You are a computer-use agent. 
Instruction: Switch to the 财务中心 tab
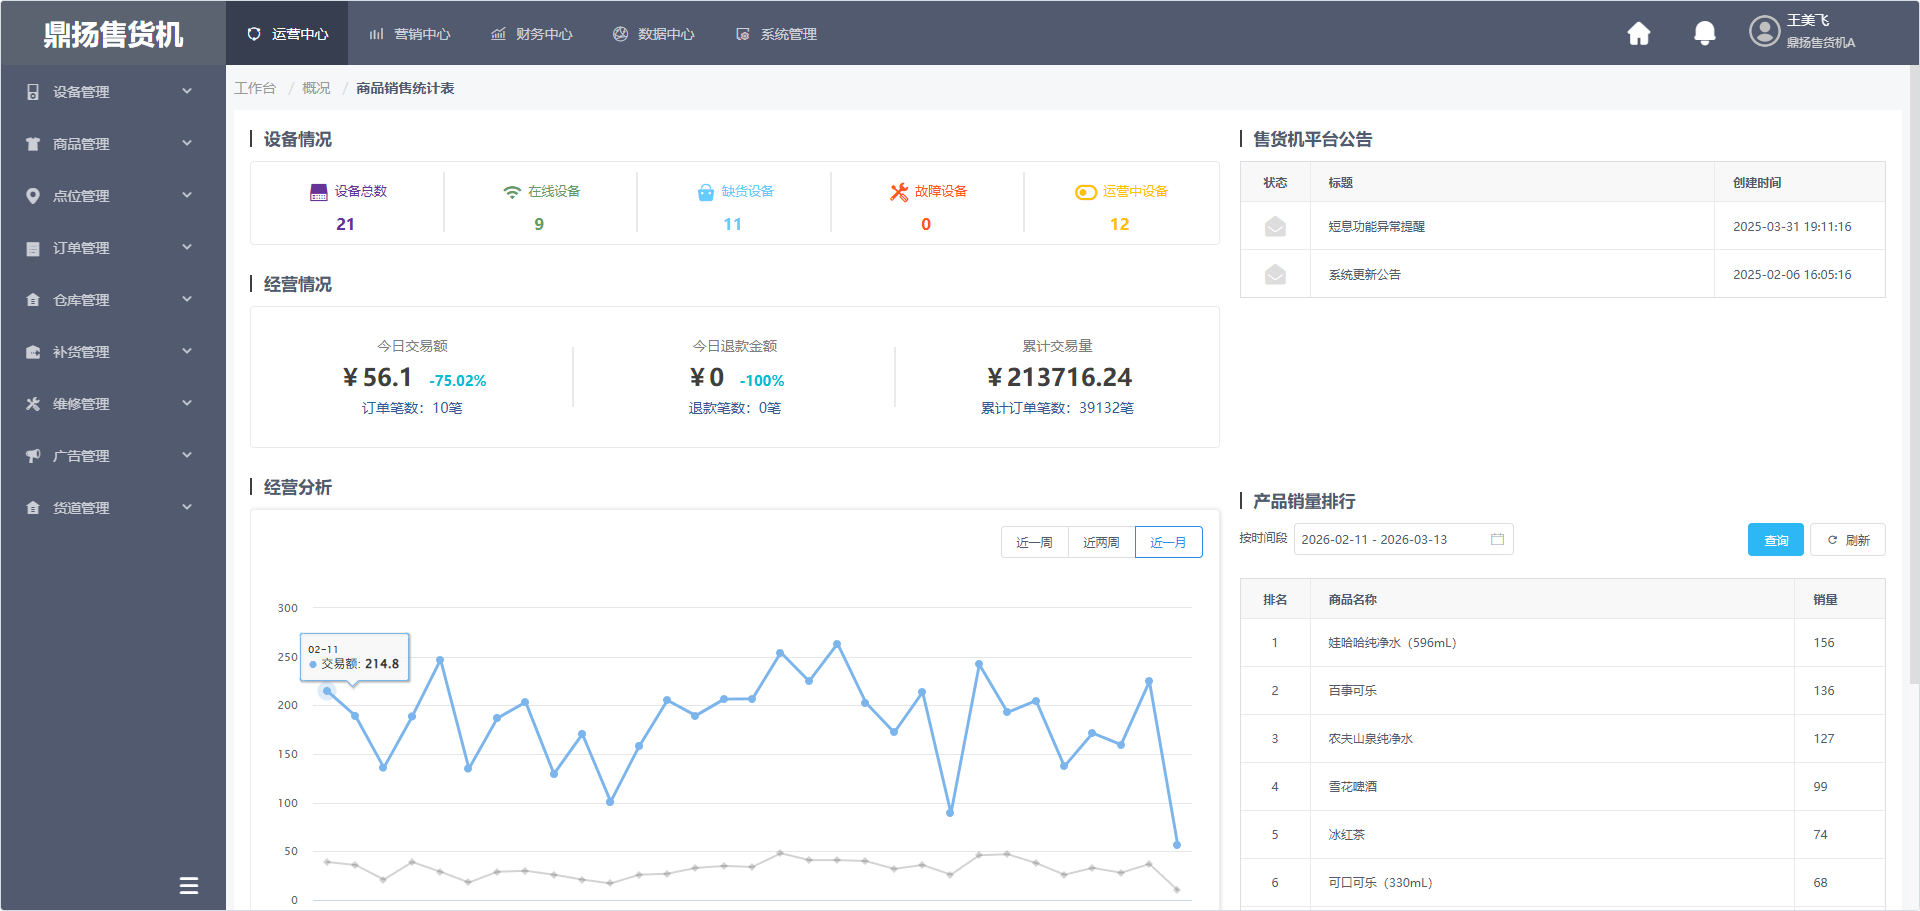click(532, 33)
